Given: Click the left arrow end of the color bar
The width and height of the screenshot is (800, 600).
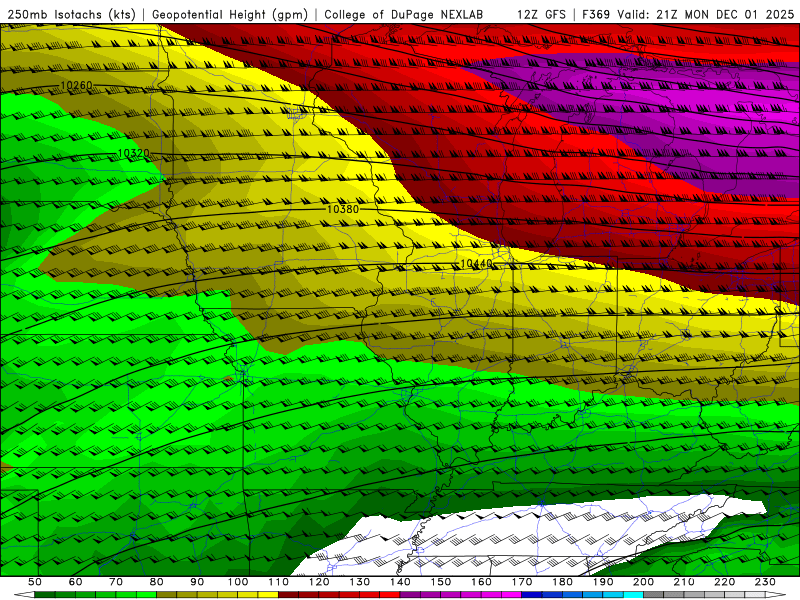Looking at the screenshot, I should [24, 595].
